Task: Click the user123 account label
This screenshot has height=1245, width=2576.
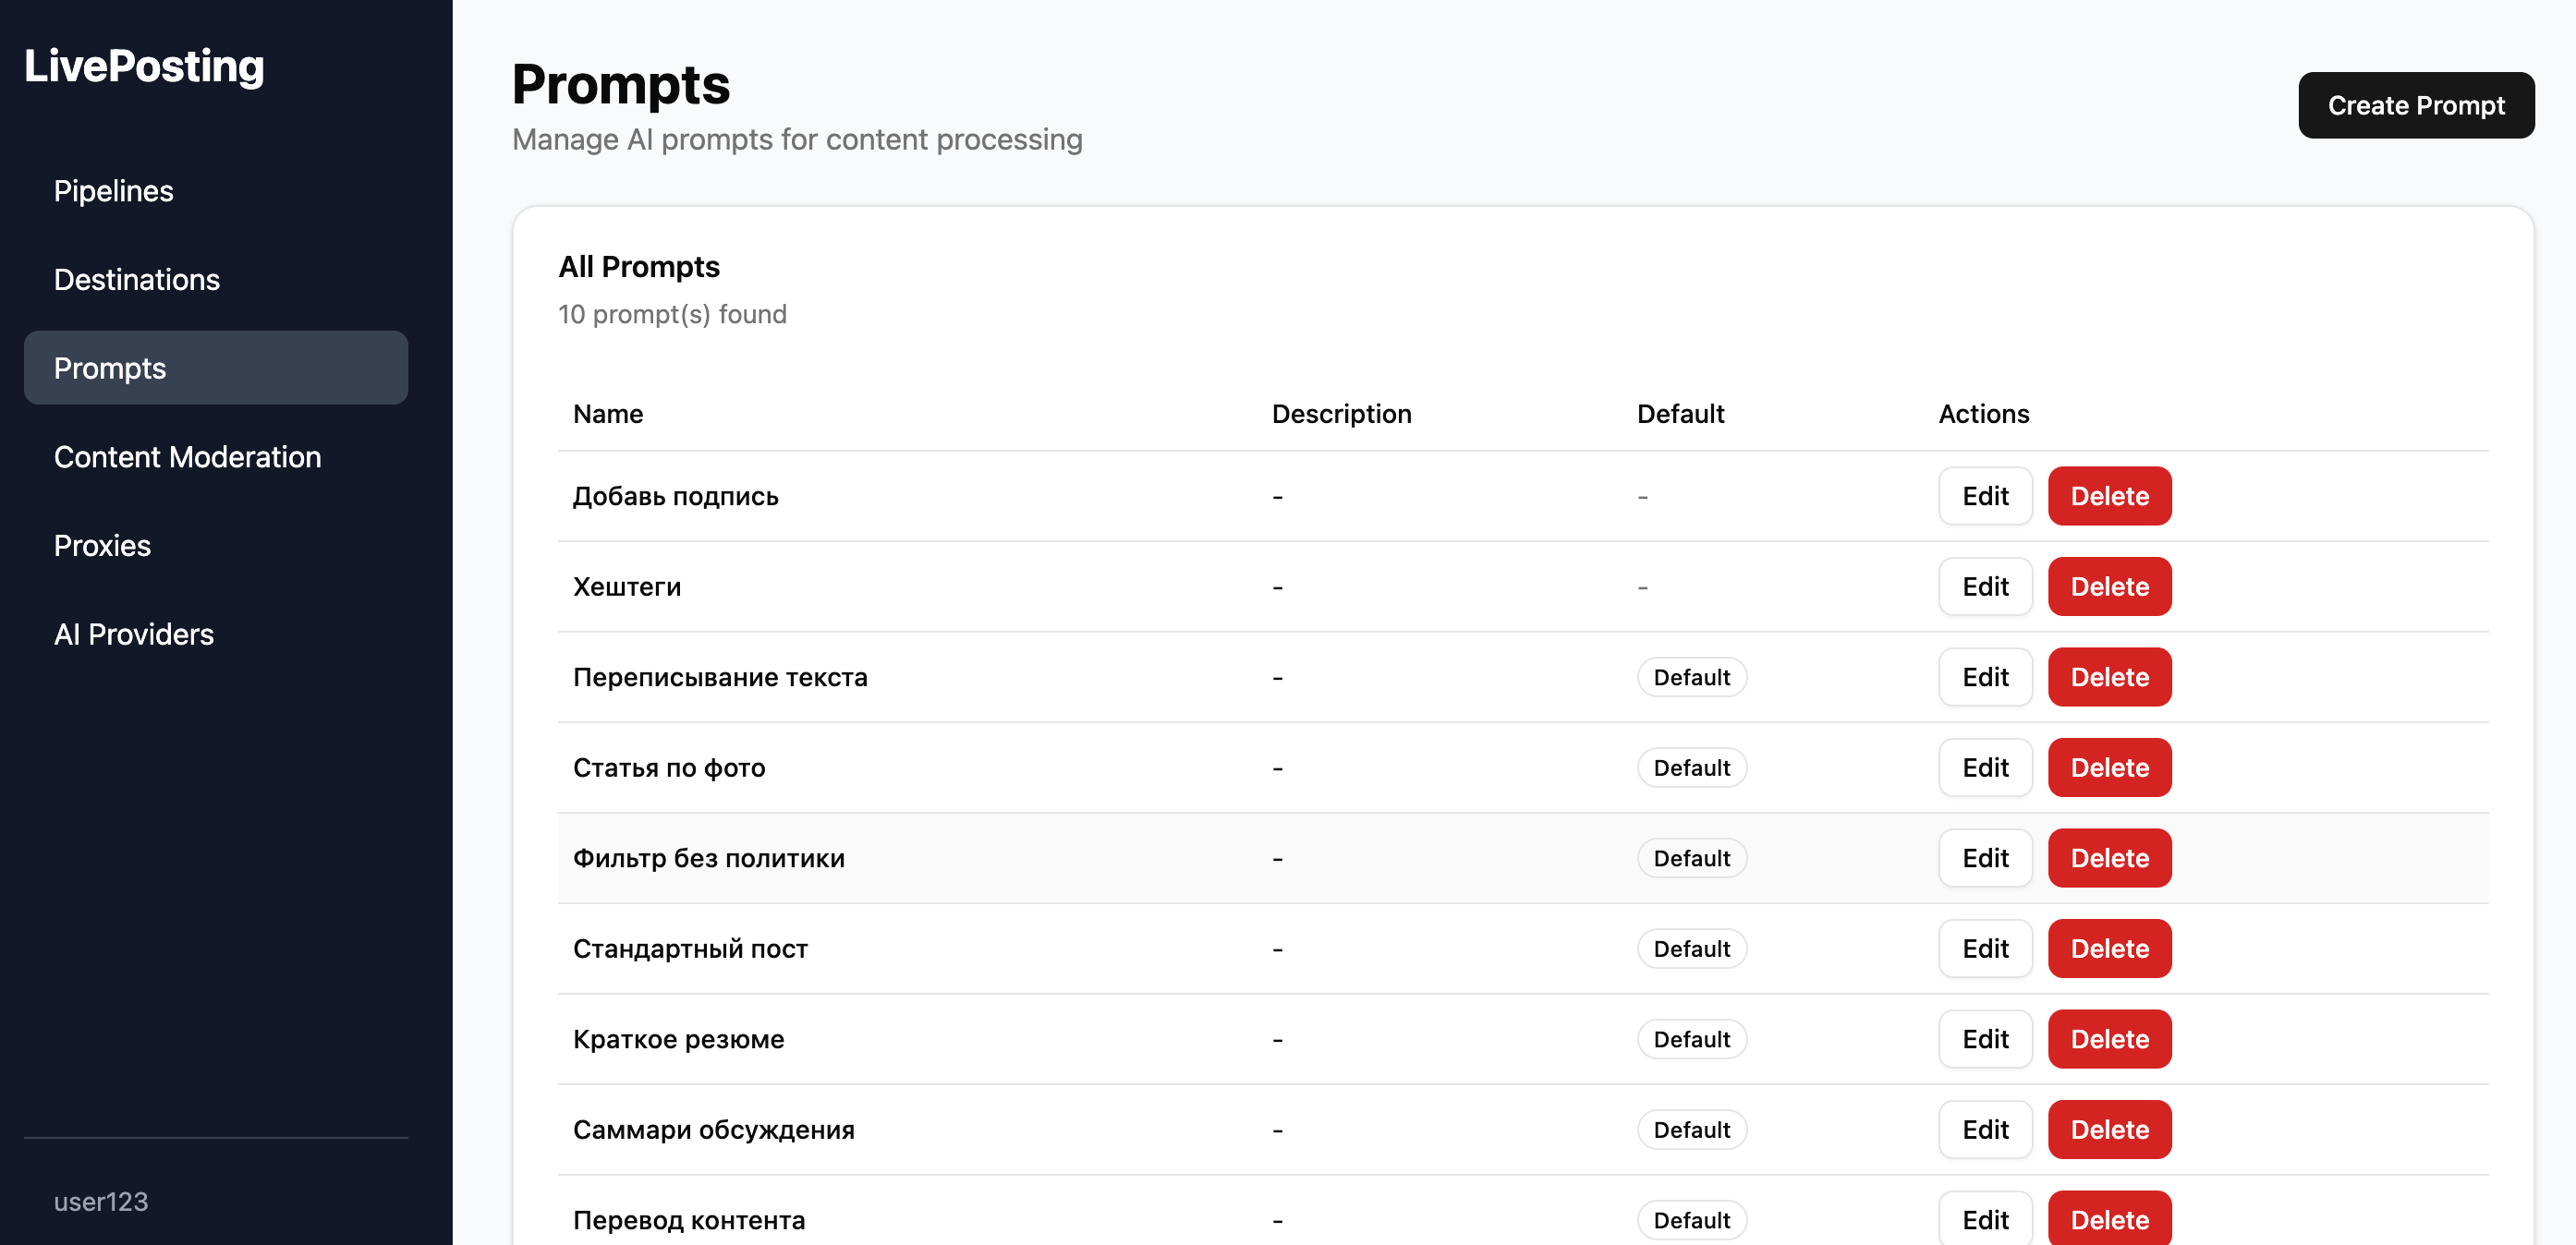Action: (x=100, y=1201)
